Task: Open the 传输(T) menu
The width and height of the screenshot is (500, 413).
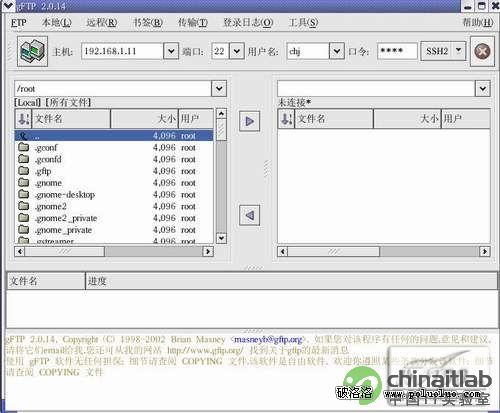Action: tap(193, 23)
